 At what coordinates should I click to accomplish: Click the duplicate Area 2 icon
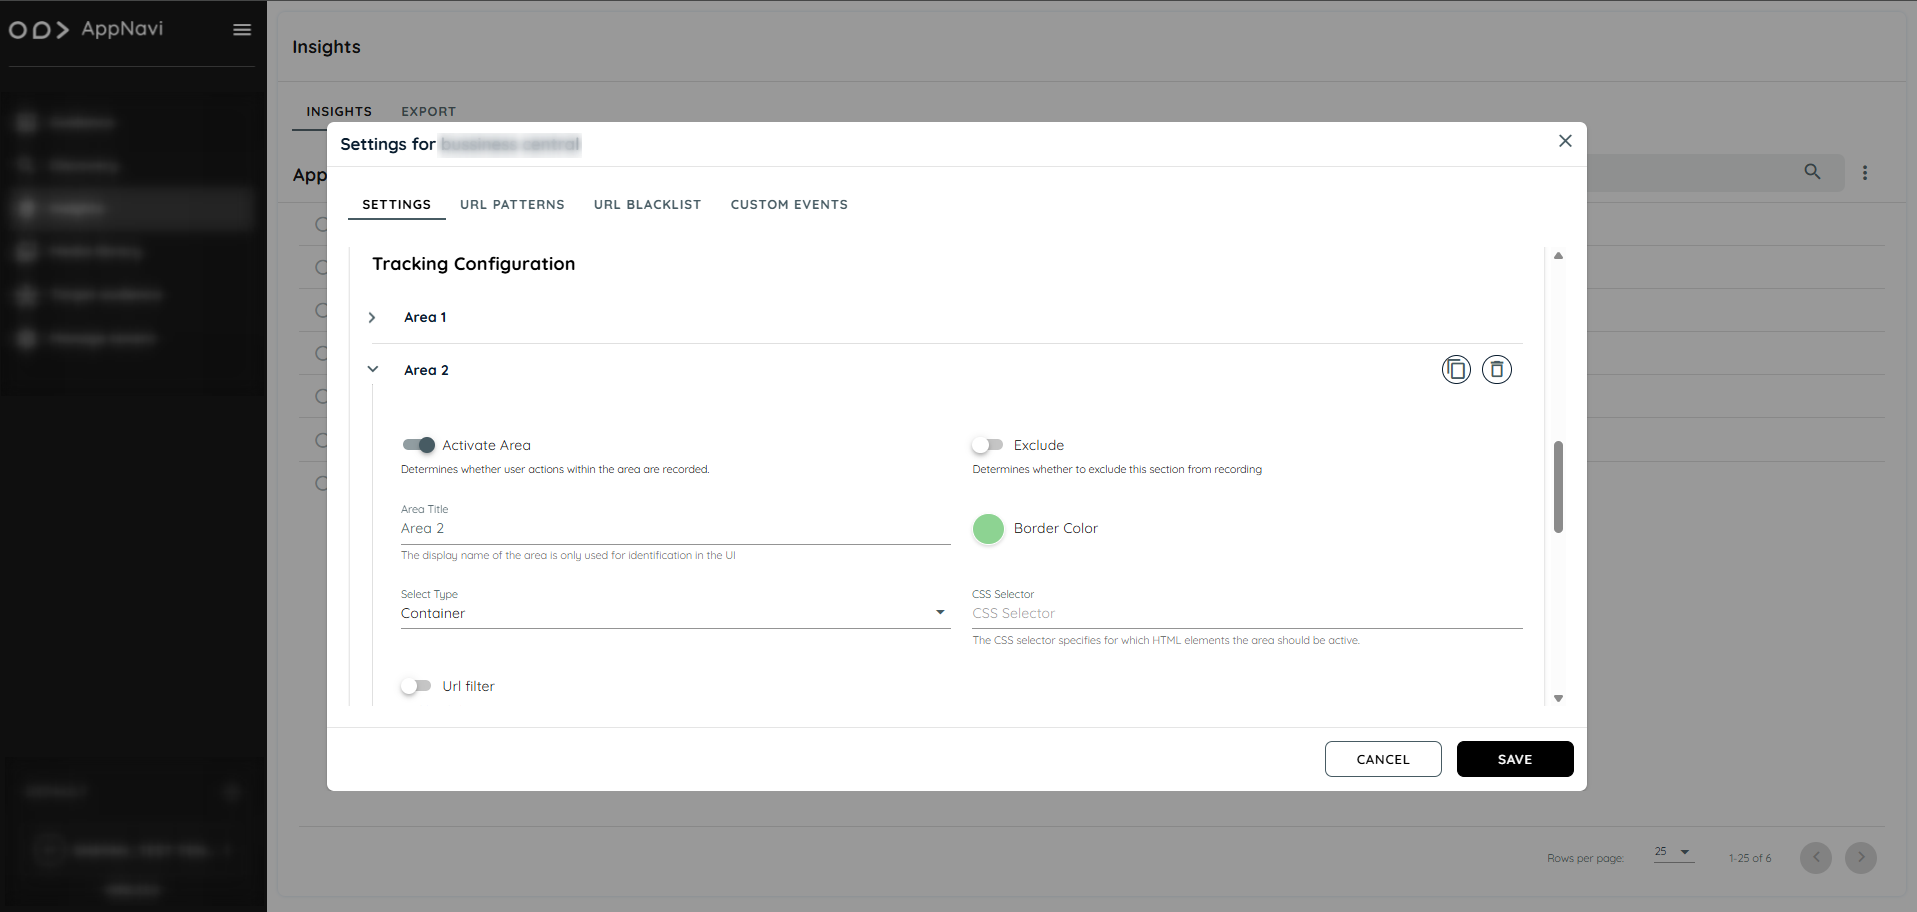pos(1456,370)
